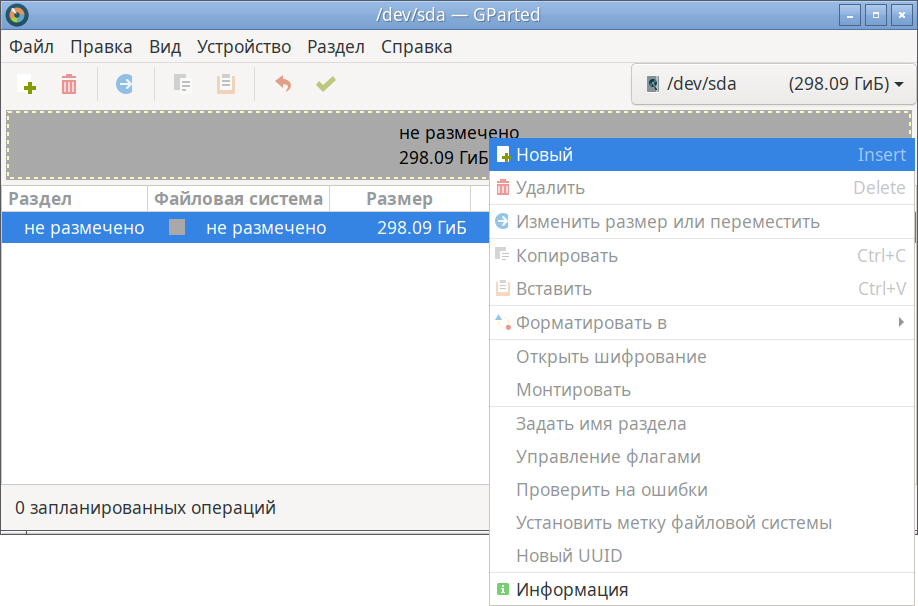Click the 0 запланированных операций status text

[x=145, y=508]
